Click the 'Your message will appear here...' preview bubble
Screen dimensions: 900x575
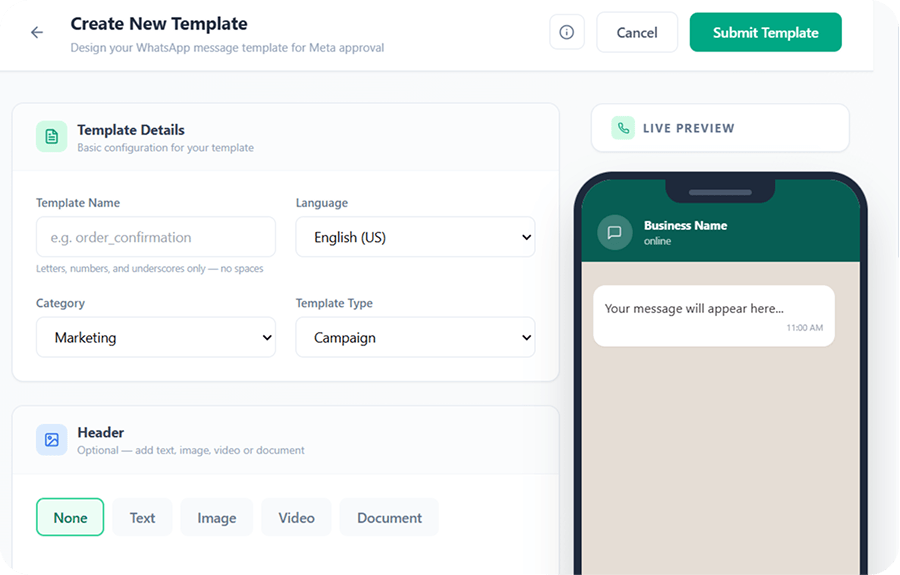pyautogui.click(x=713, y=316)
